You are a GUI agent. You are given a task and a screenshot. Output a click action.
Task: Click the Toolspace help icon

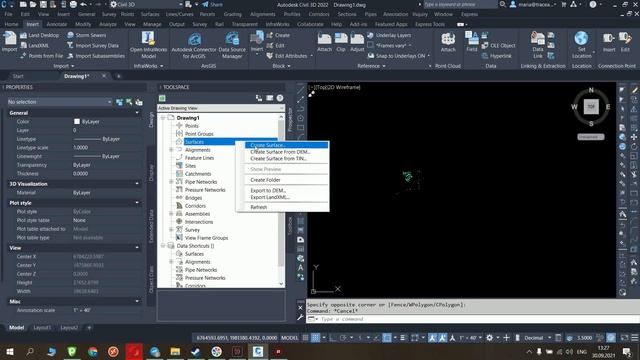coord(280,98)
